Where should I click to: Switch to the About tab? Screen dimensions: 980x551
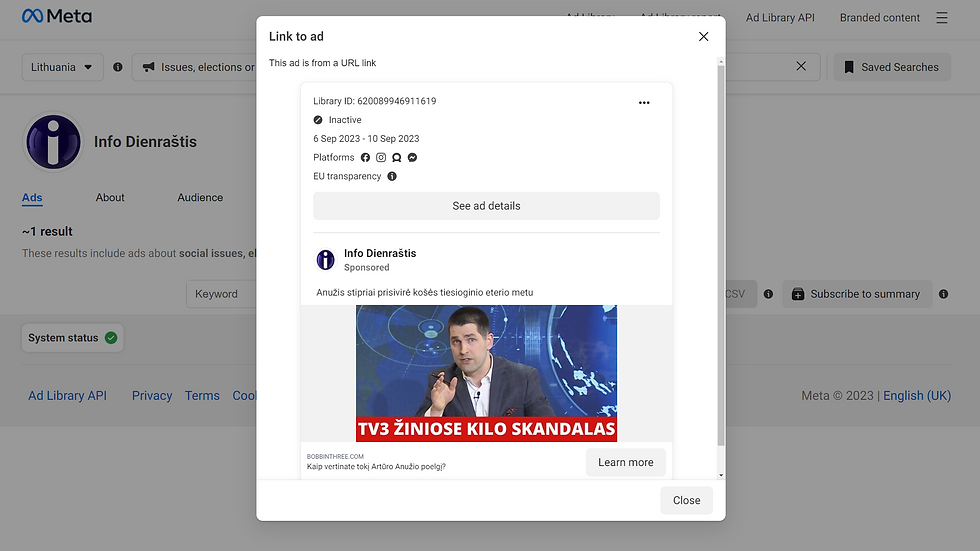click(x=110, y=197)
